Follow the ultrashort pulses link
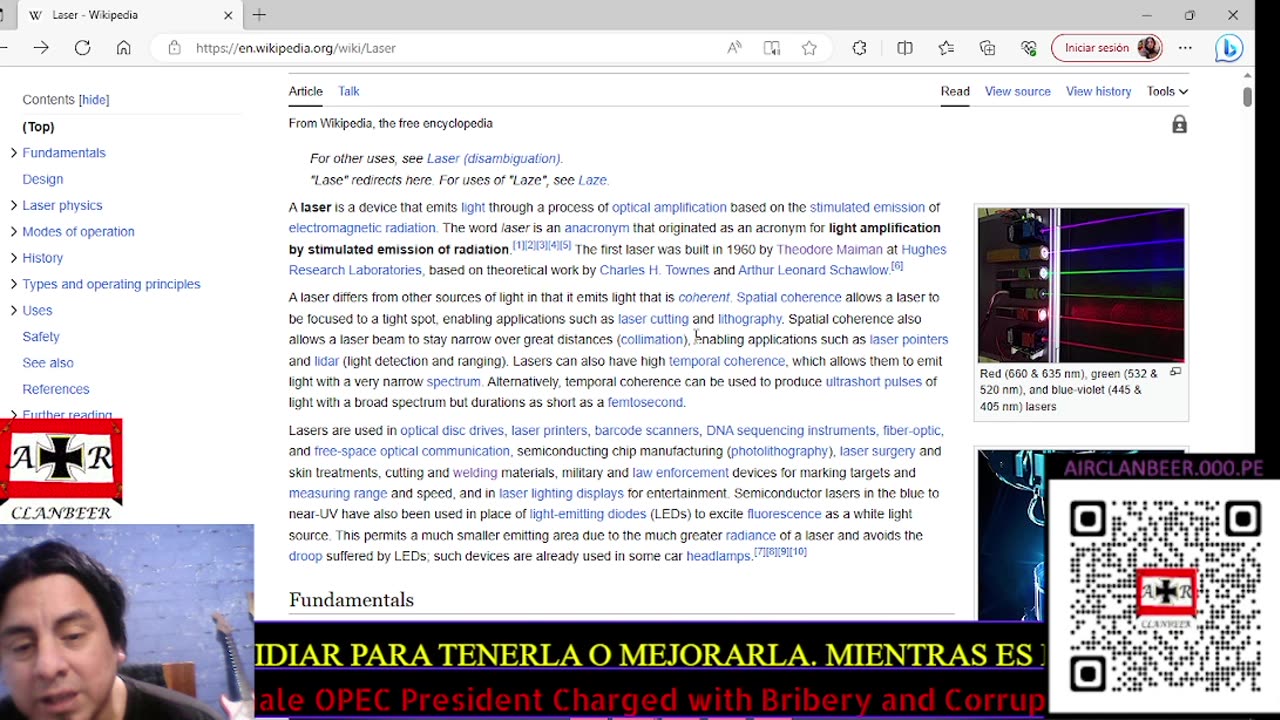Screen dimensions: 1280x720 point(873,381)
